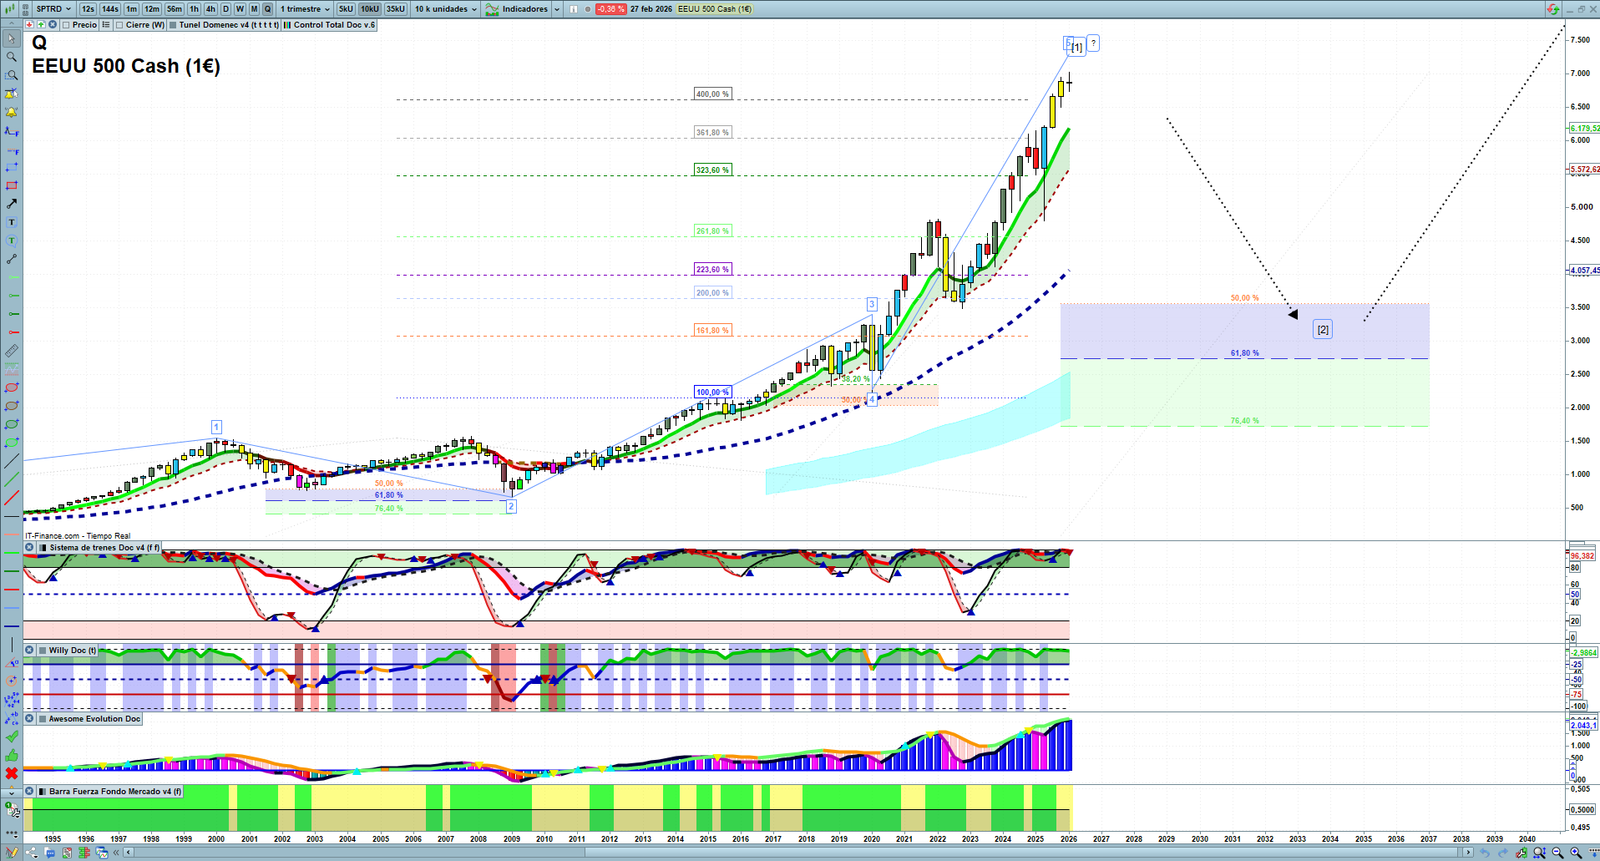The image size is (1600, 861).
Task: Close the Willy Doc indicator panel
Action: pyautogui.click(x=30, y=650)
